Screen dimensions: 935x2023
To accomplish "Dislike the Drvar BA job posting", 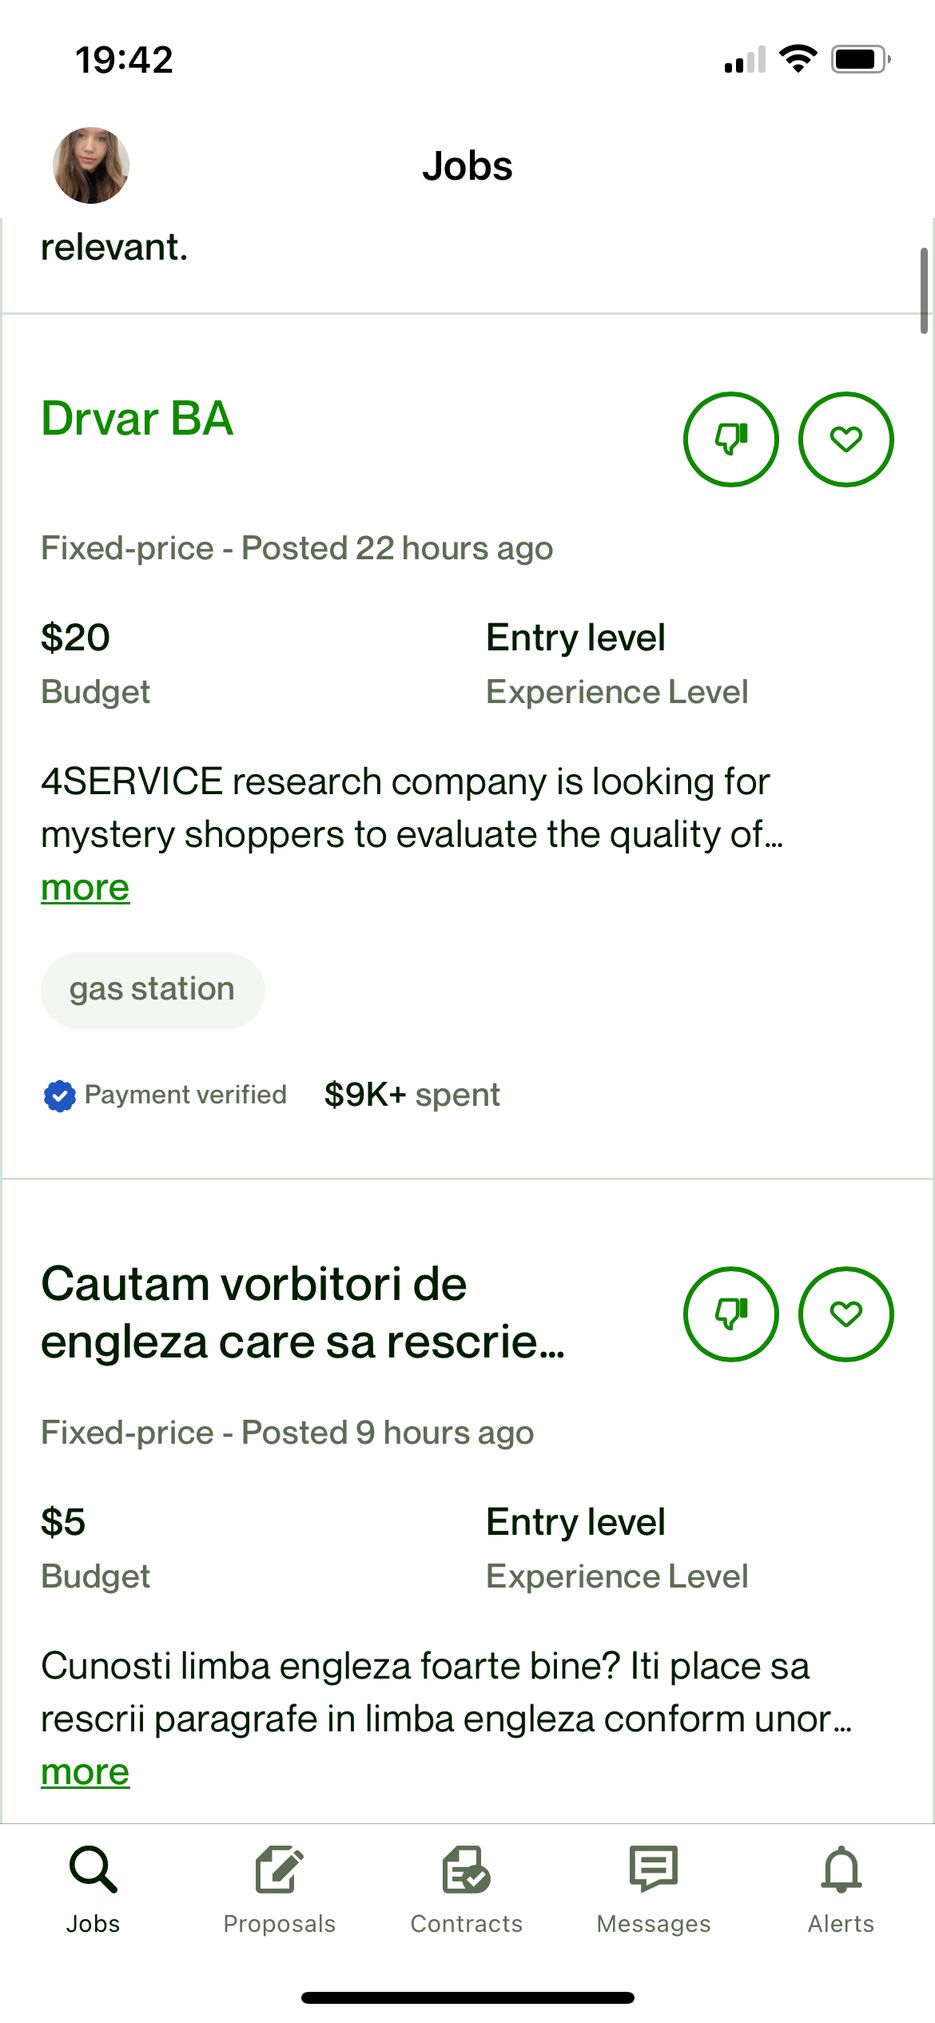I will [x=731, y=439].
